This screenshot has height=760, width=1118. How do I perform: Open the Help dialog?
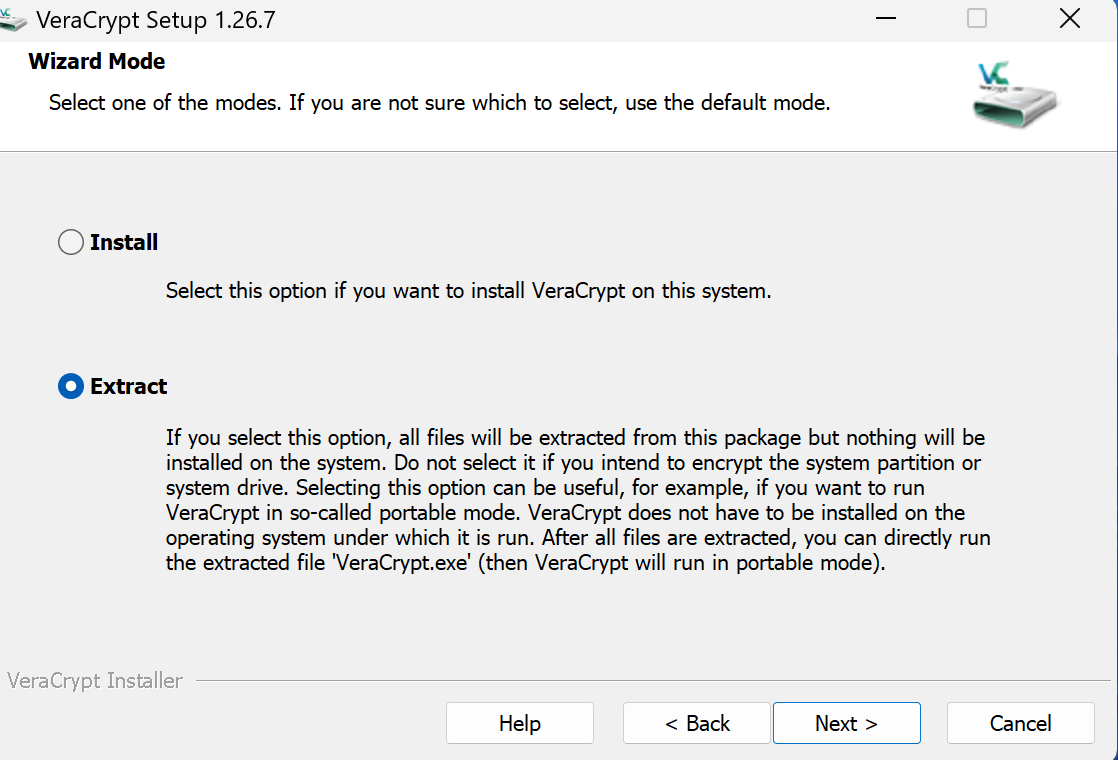(519, 723)
